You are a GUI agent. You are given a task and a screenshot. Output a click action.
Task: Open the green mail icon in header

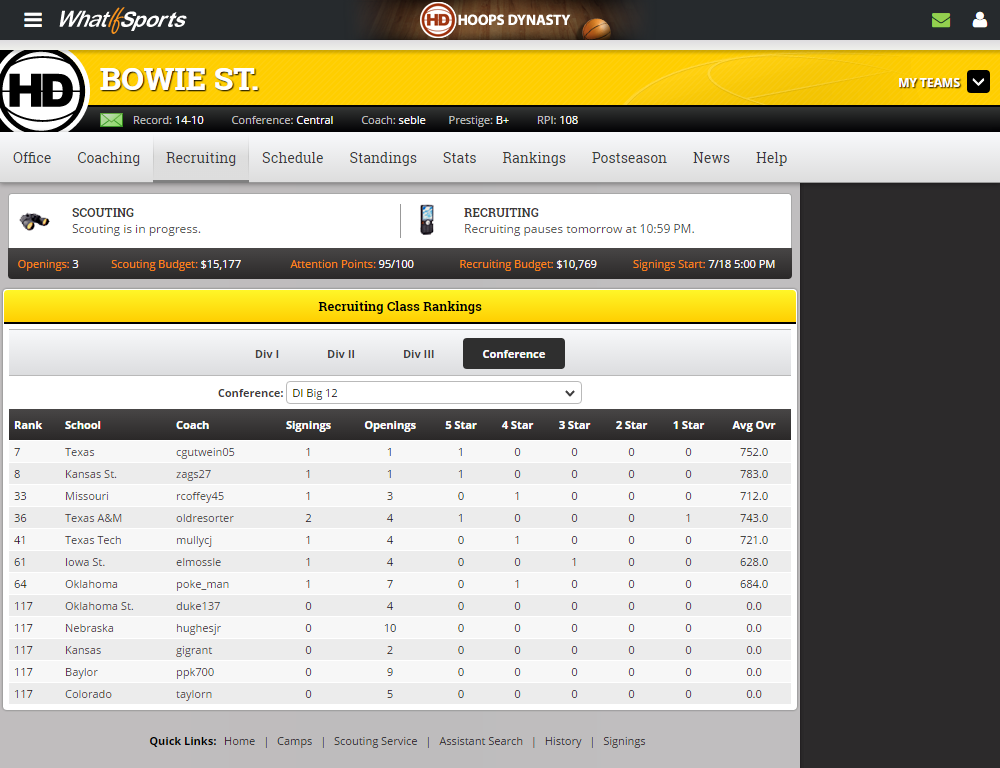pos(940,20)
